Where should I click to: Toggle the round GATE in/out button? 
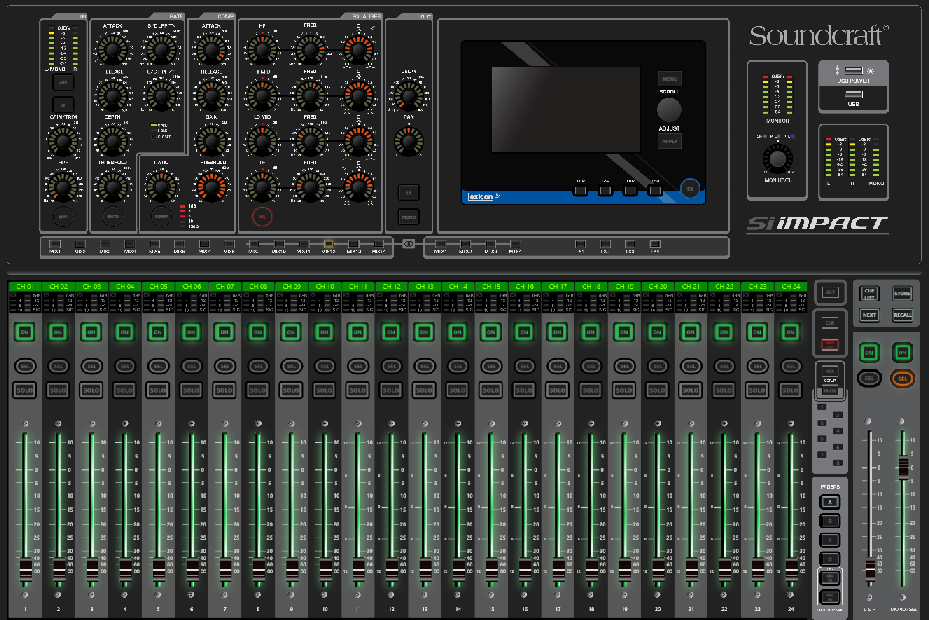(x=113, y=216)
